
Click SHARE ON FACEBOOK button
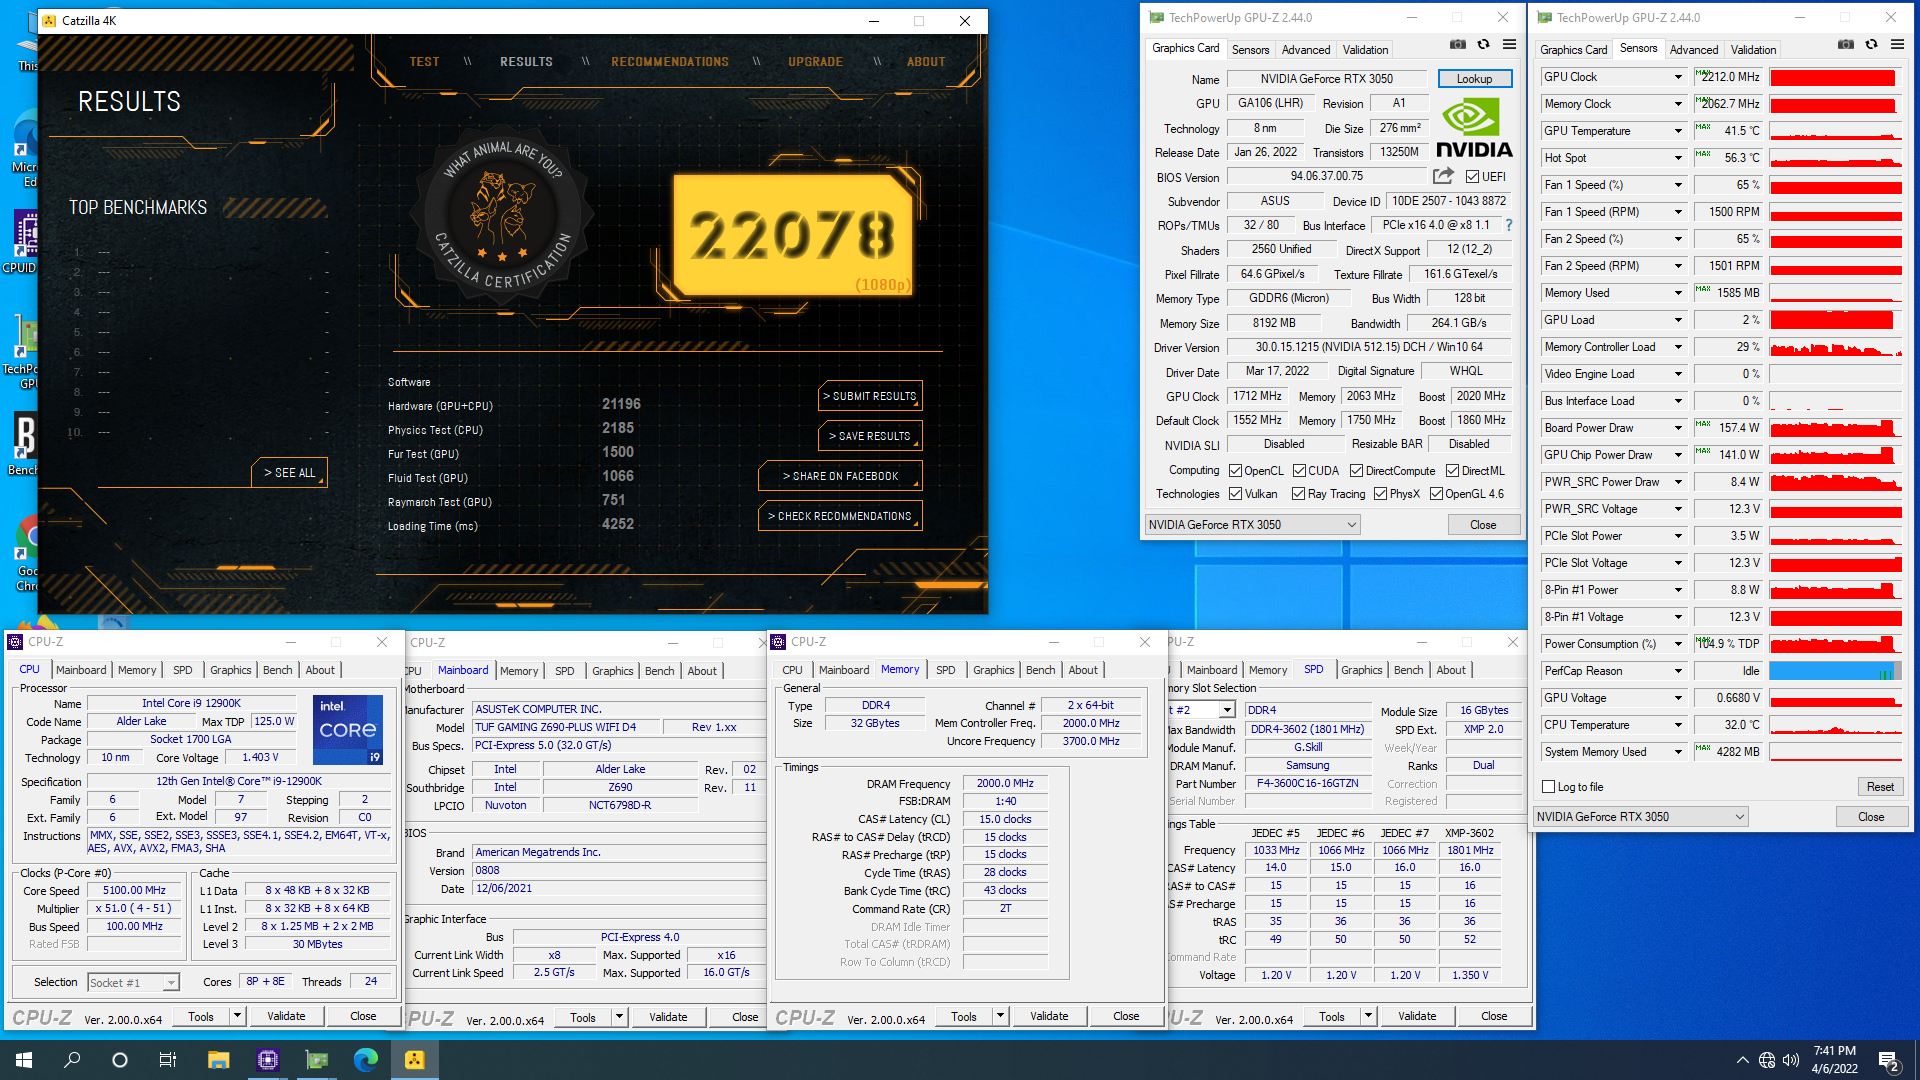pos(840,476)
